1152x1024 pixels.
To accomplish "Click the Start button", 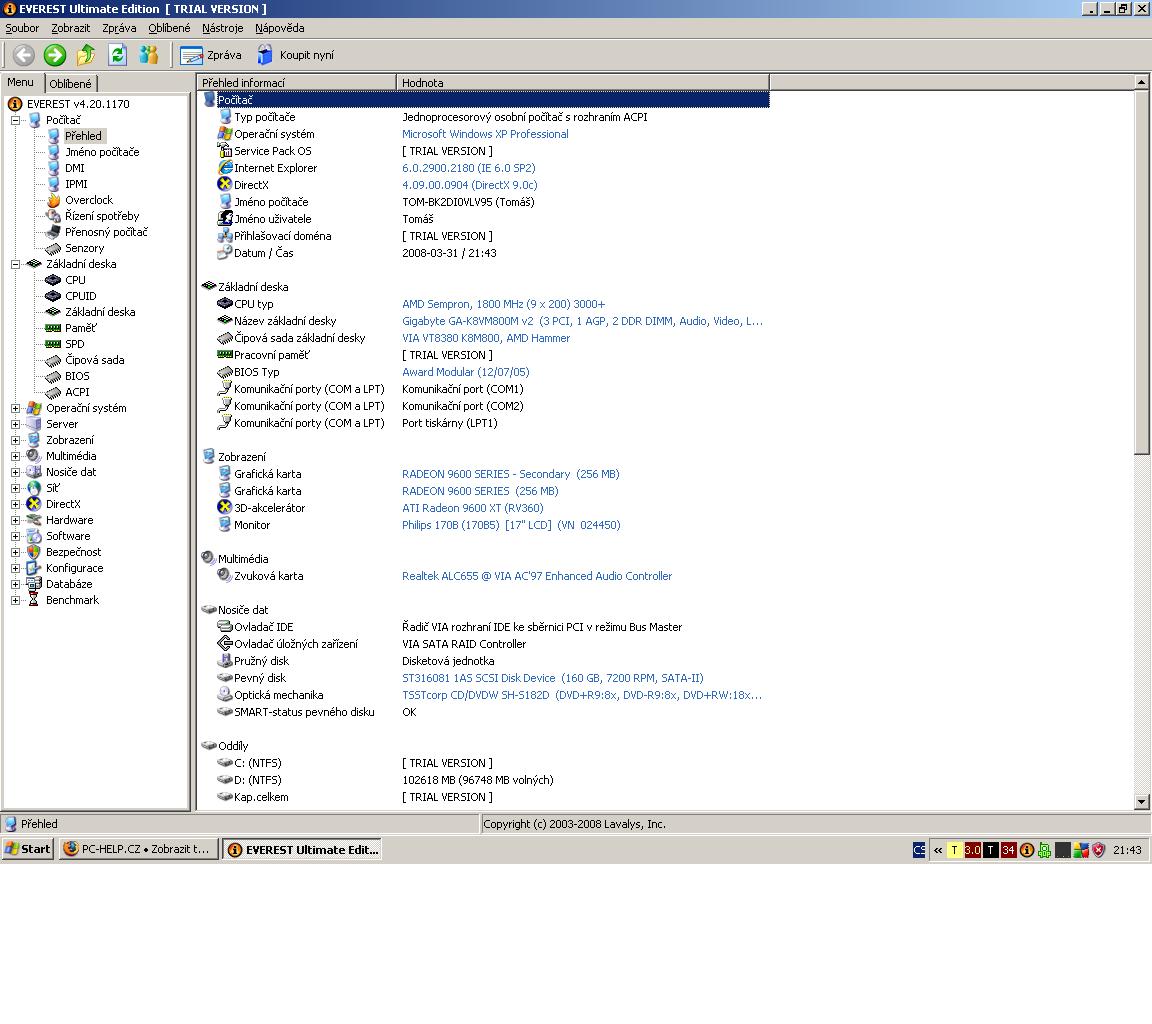I will (28, 849).
